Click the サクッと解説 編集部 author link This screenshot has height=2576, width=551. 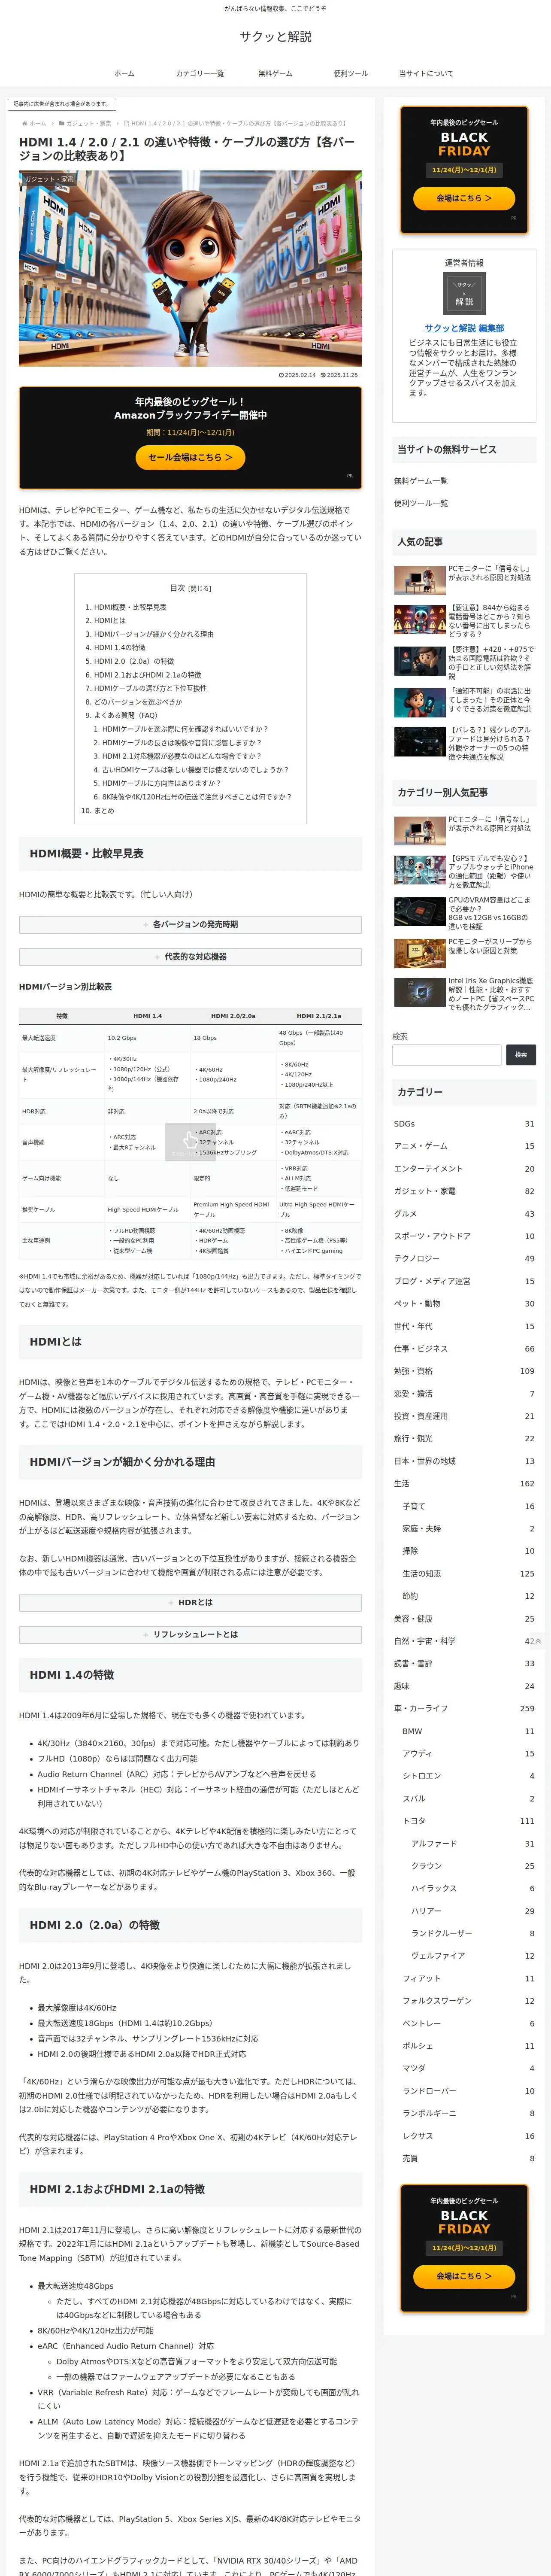464,328
